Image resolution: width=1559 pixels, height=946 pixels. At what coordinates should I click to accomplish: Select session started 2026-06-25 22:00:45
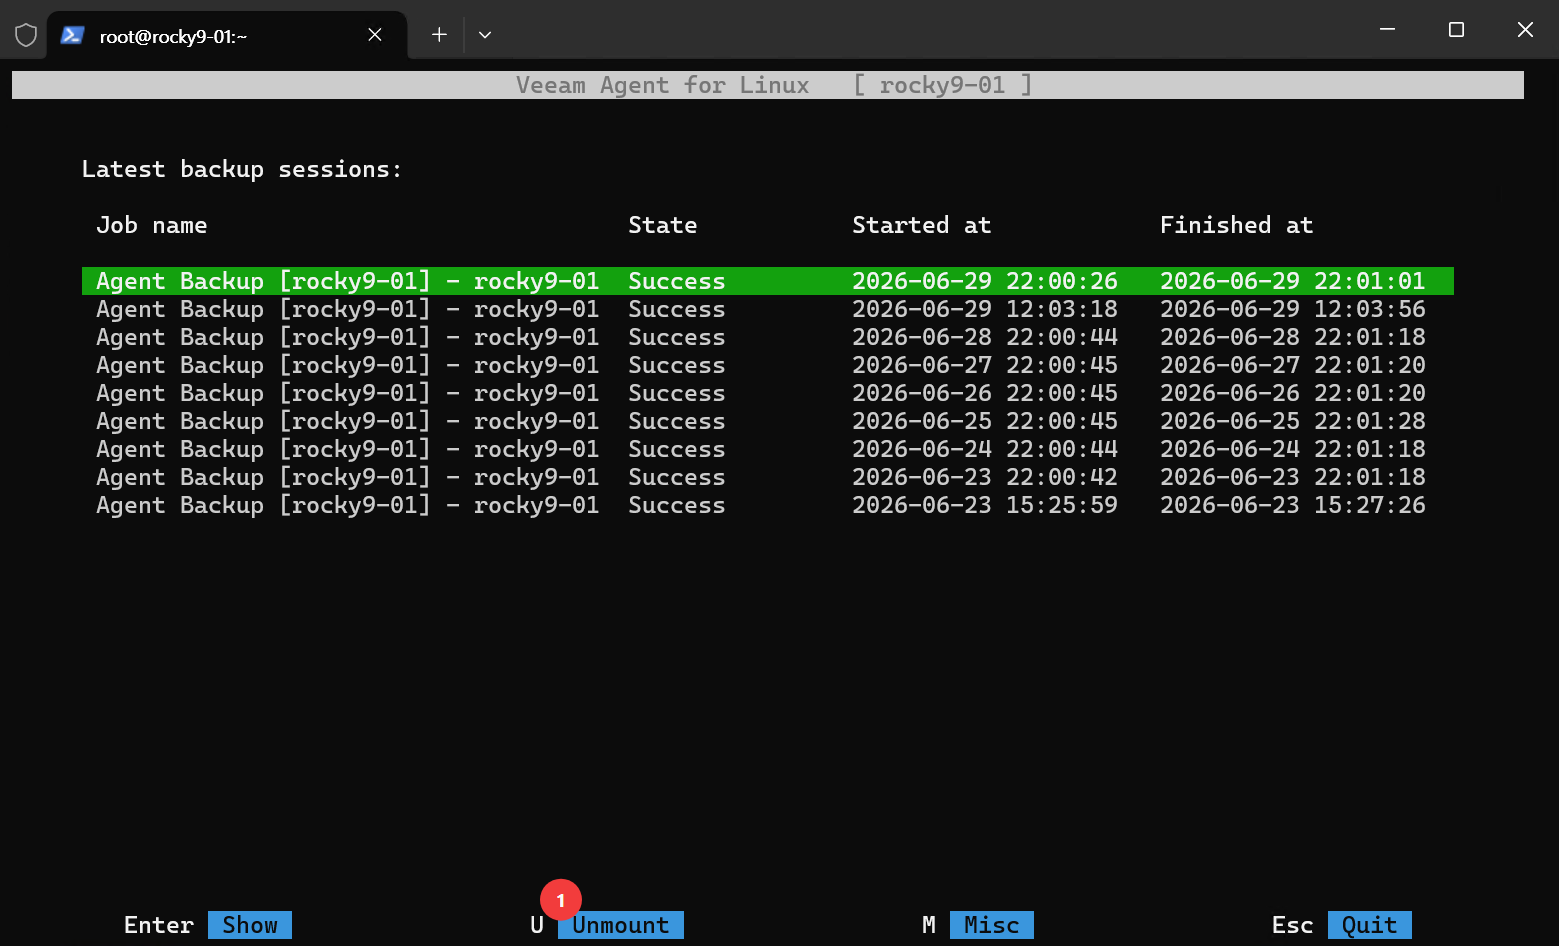768,421
